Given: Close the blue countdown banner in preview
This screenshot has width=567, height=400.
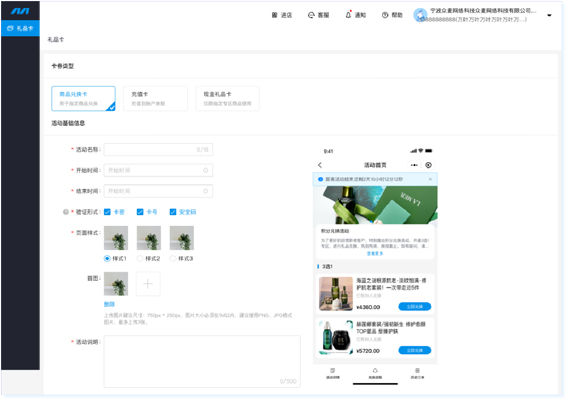Looking at the screenshot, I should click(x=430, y=179).
